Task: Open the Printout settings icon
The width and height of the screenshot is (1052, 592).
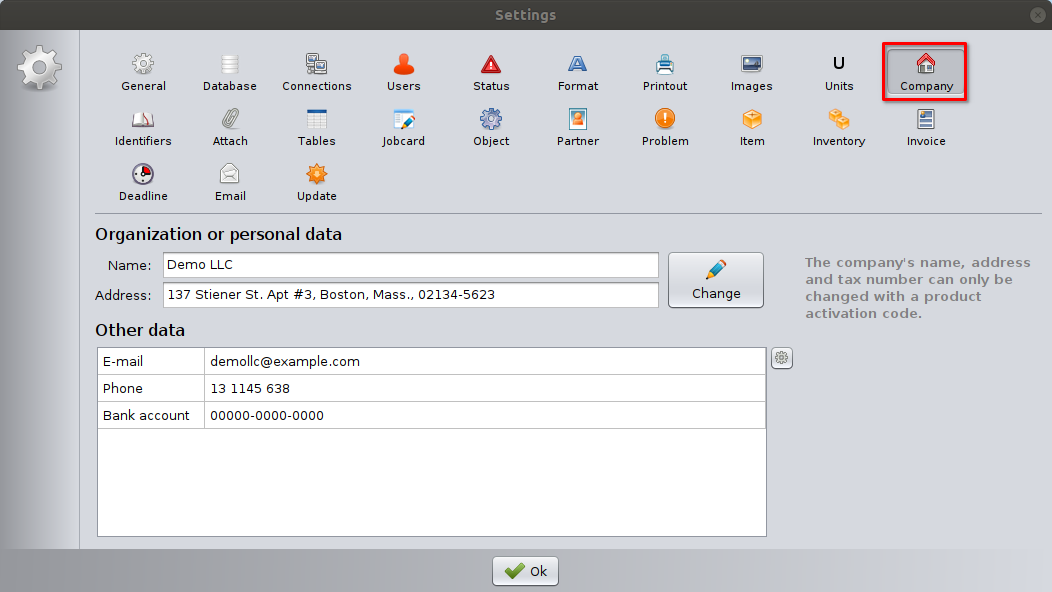Action: point(665,73)
